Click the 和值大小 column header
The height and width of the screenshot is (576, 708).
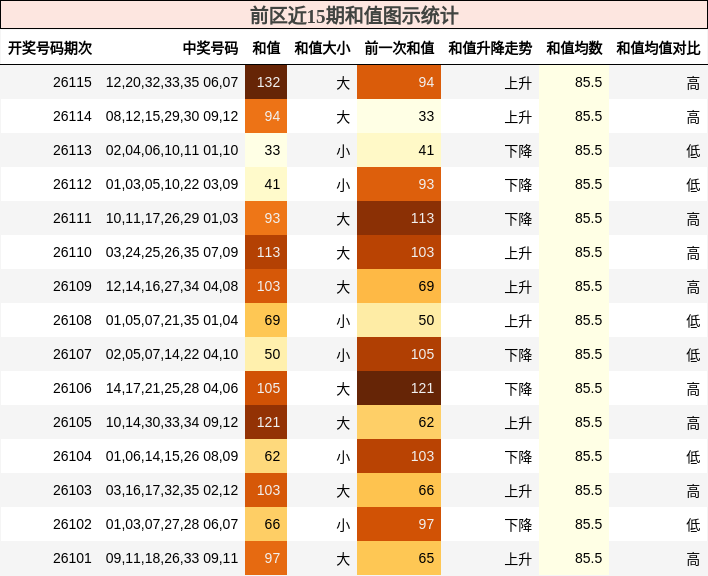click(322, 48)
